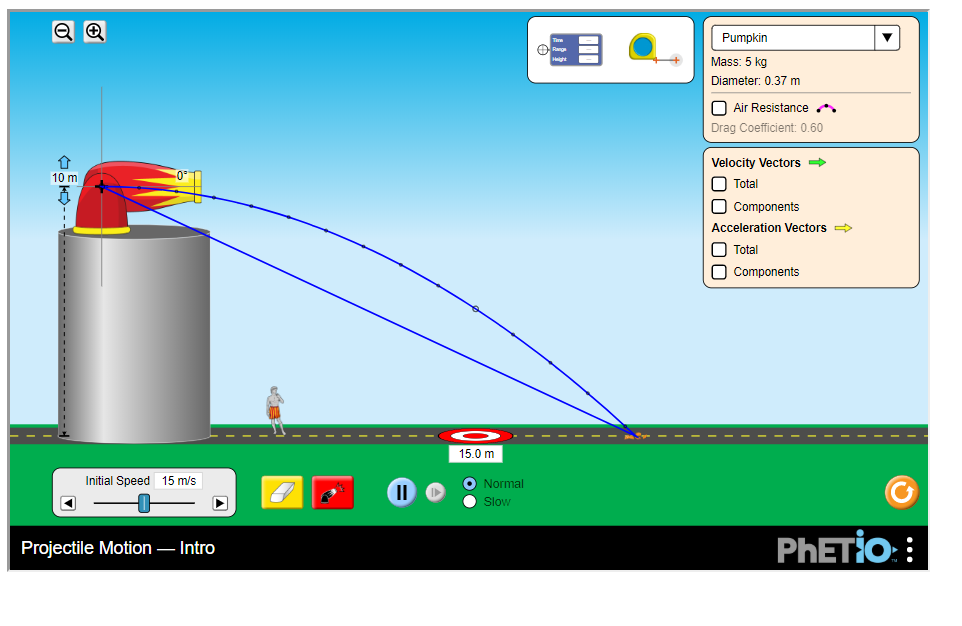Enable the Air Resistance checkbox
The height and width of the screenshot is (626, 962).
[x=718, y=108]
